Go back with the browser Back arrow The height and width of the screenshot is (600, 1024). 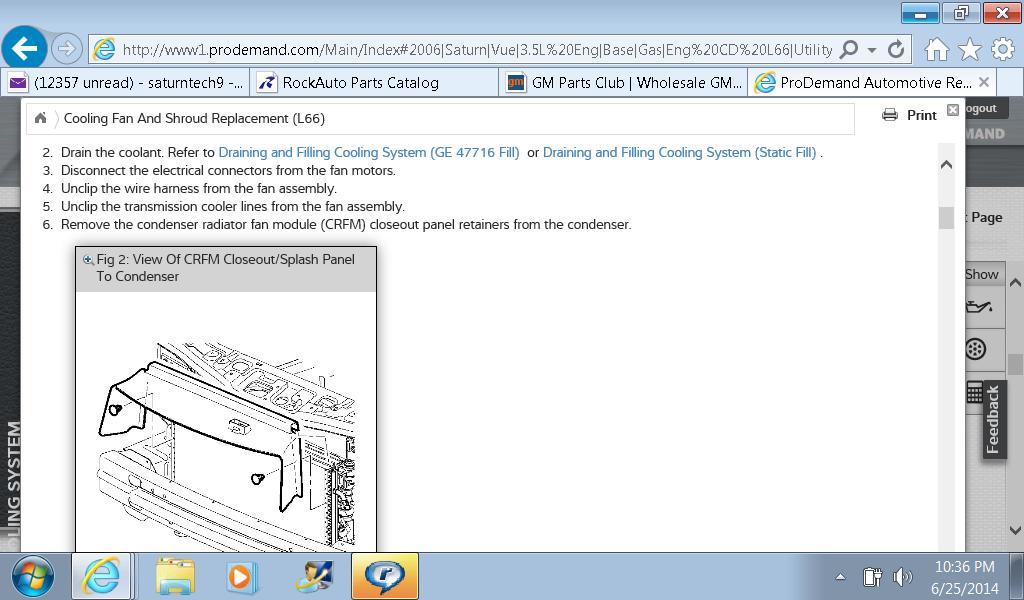(25, 48)
